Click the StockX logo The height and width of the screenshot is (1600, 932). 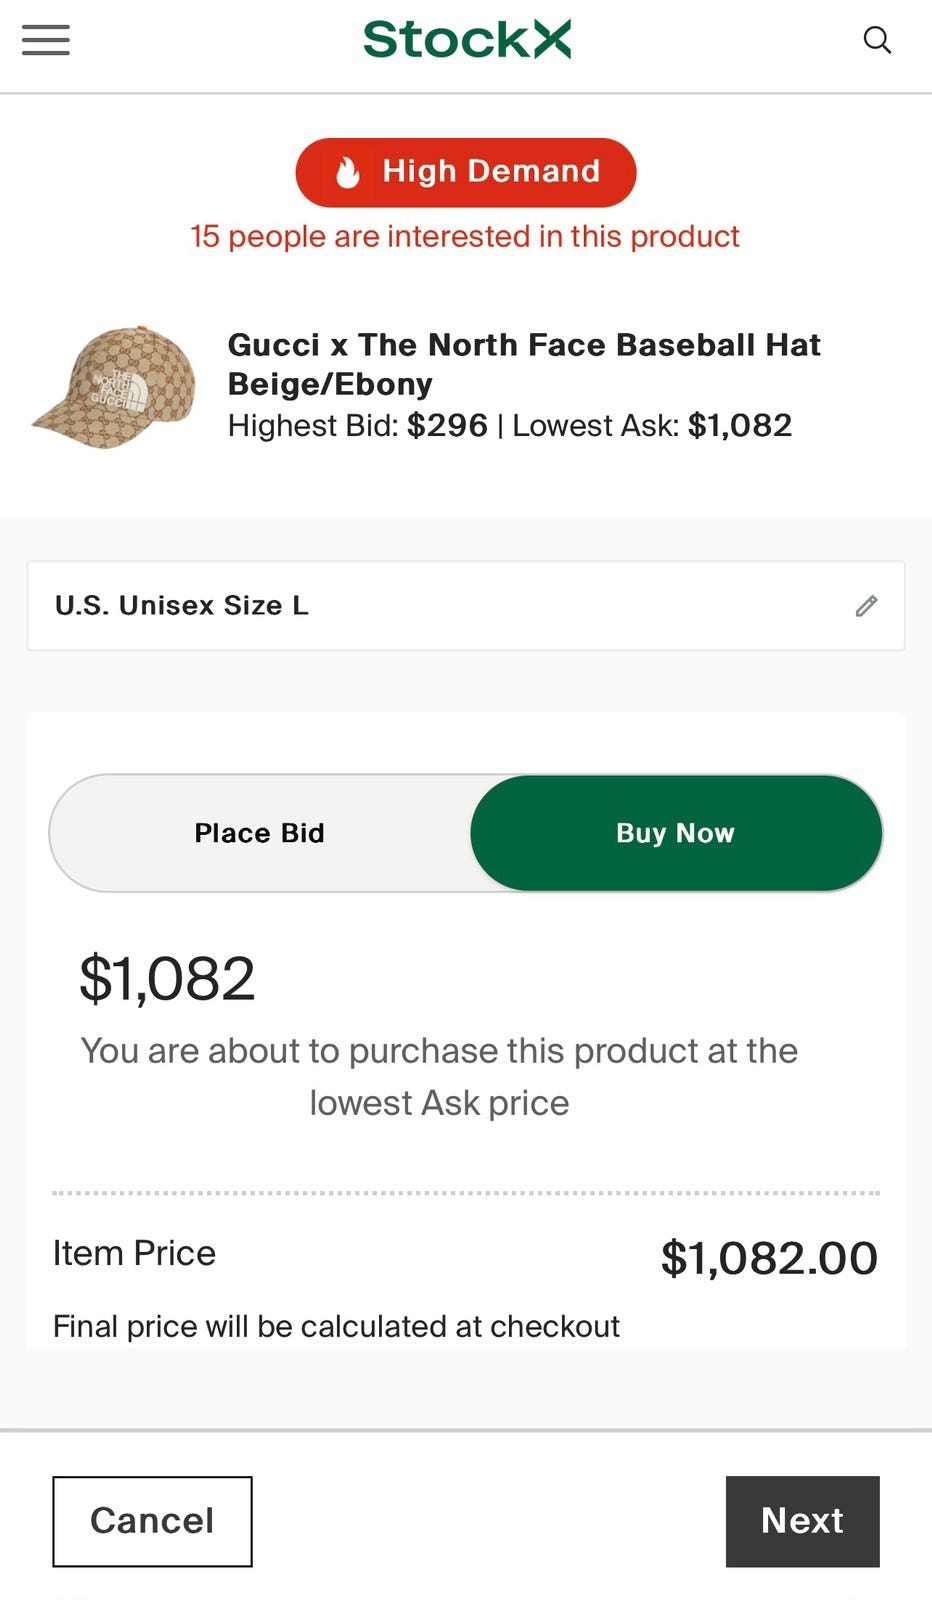pos(466,40)
